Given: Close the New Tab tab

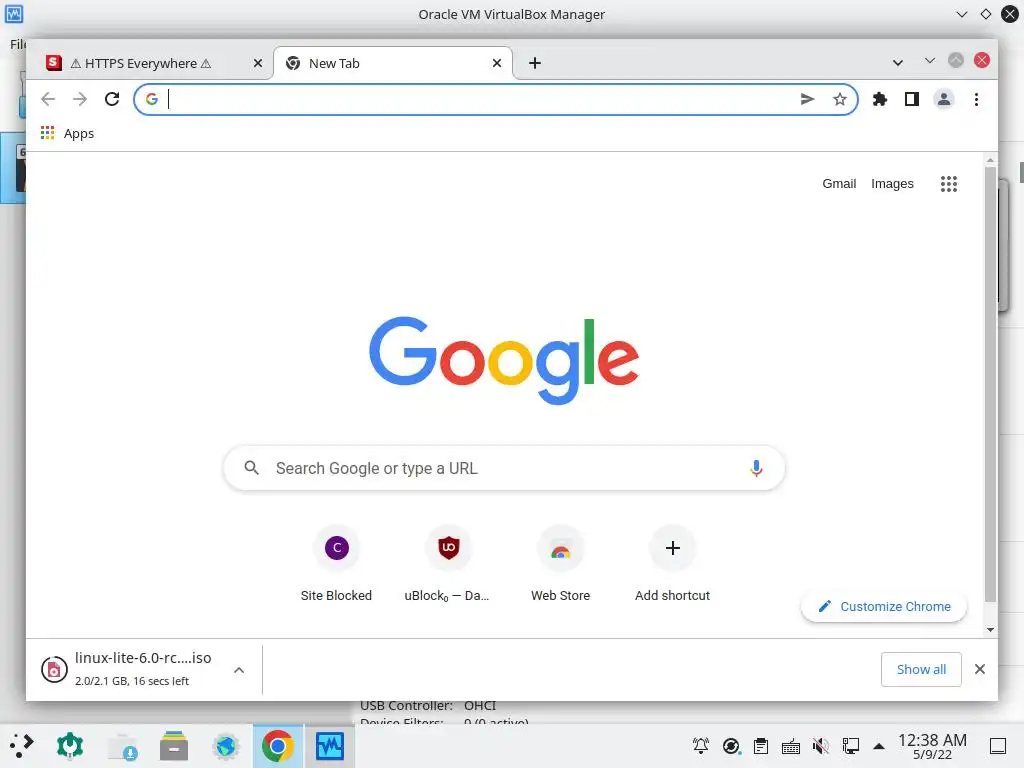Looking at the screenshot, I should tap(497, 63).
